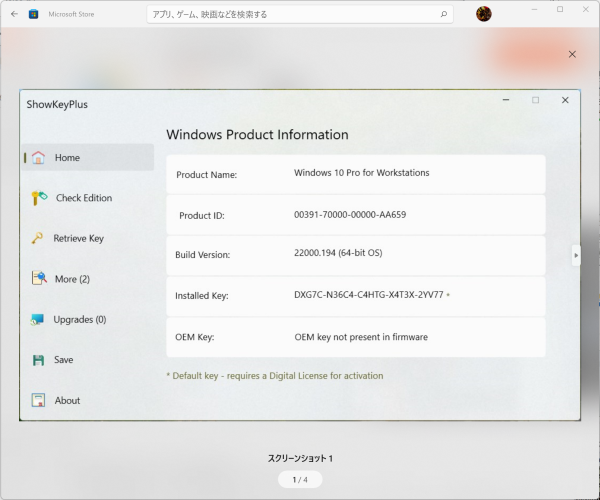
Task: Select OEM key not present in firmware
Action: 361,337
